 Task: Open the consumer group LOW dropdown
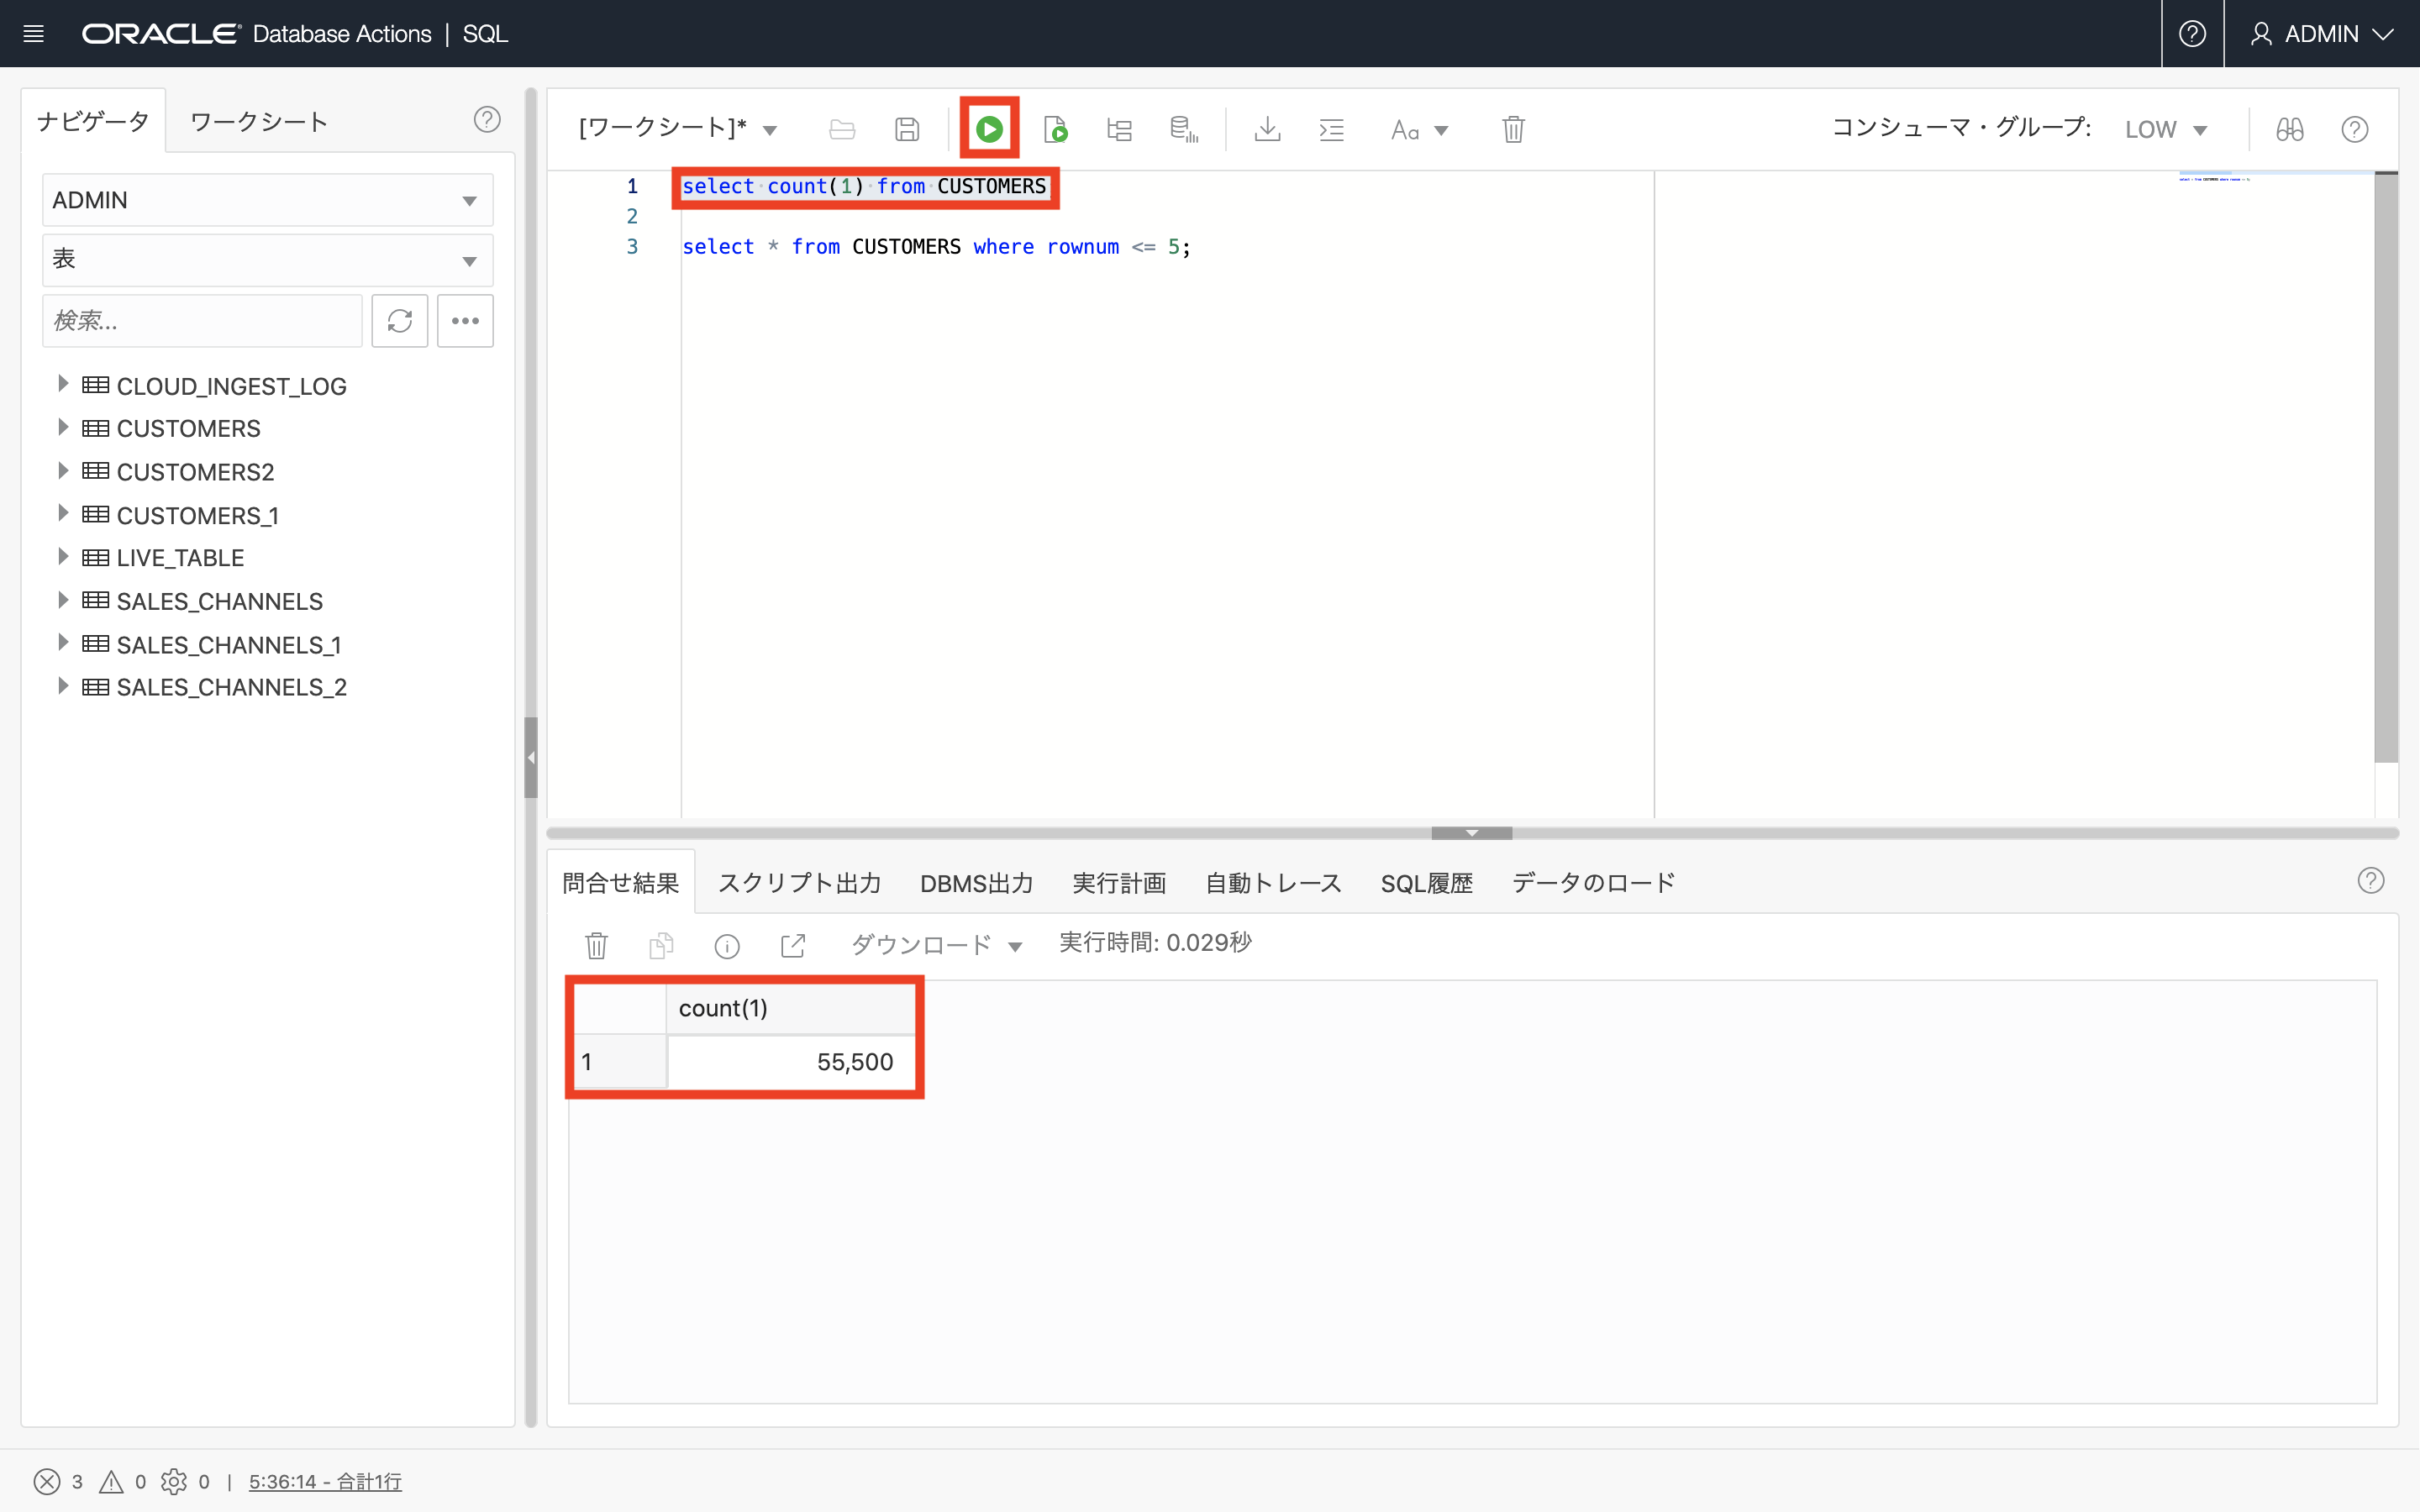point(2165,130)
